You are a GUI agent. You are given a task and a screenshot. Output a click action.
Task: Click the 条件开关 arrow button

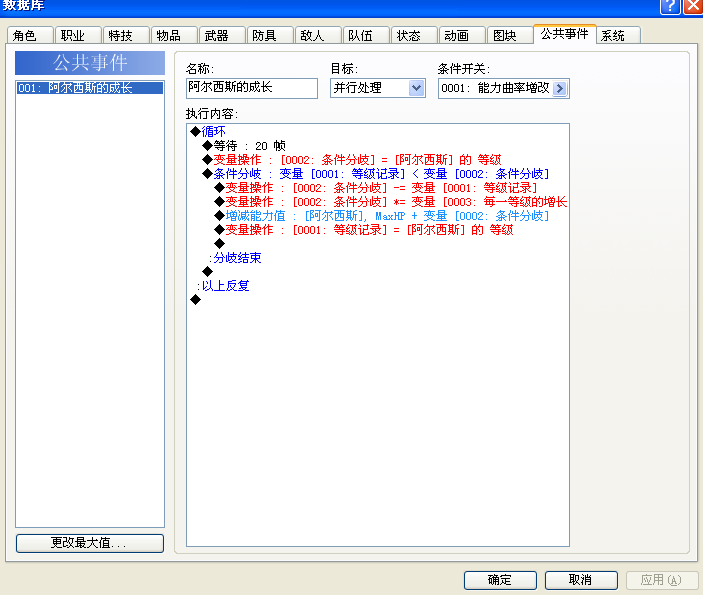tap(560, 88)
